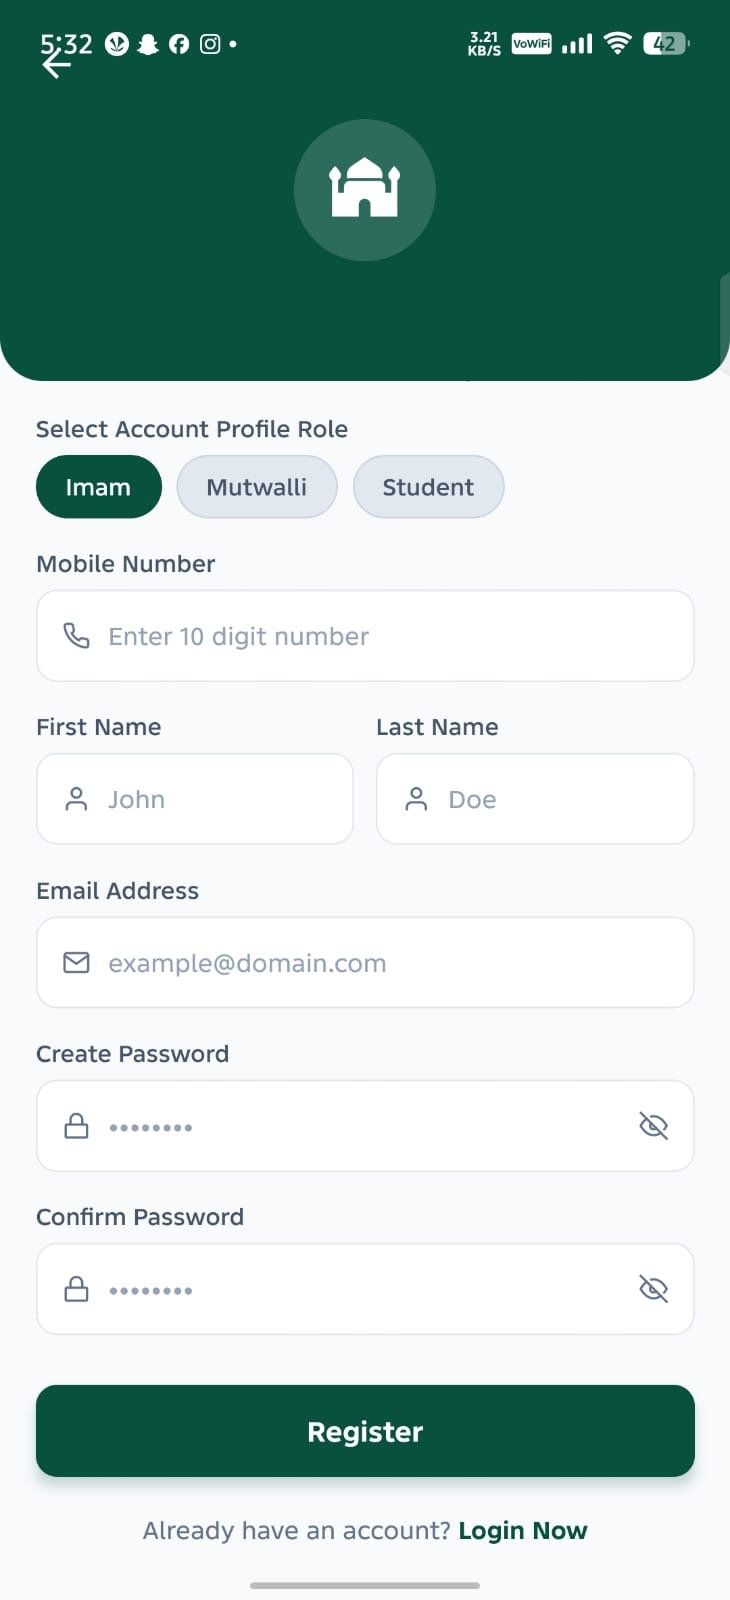Focus the email address field
Image resolution: width=730 pixels, height=1600 pixels.
pos(365,962)
